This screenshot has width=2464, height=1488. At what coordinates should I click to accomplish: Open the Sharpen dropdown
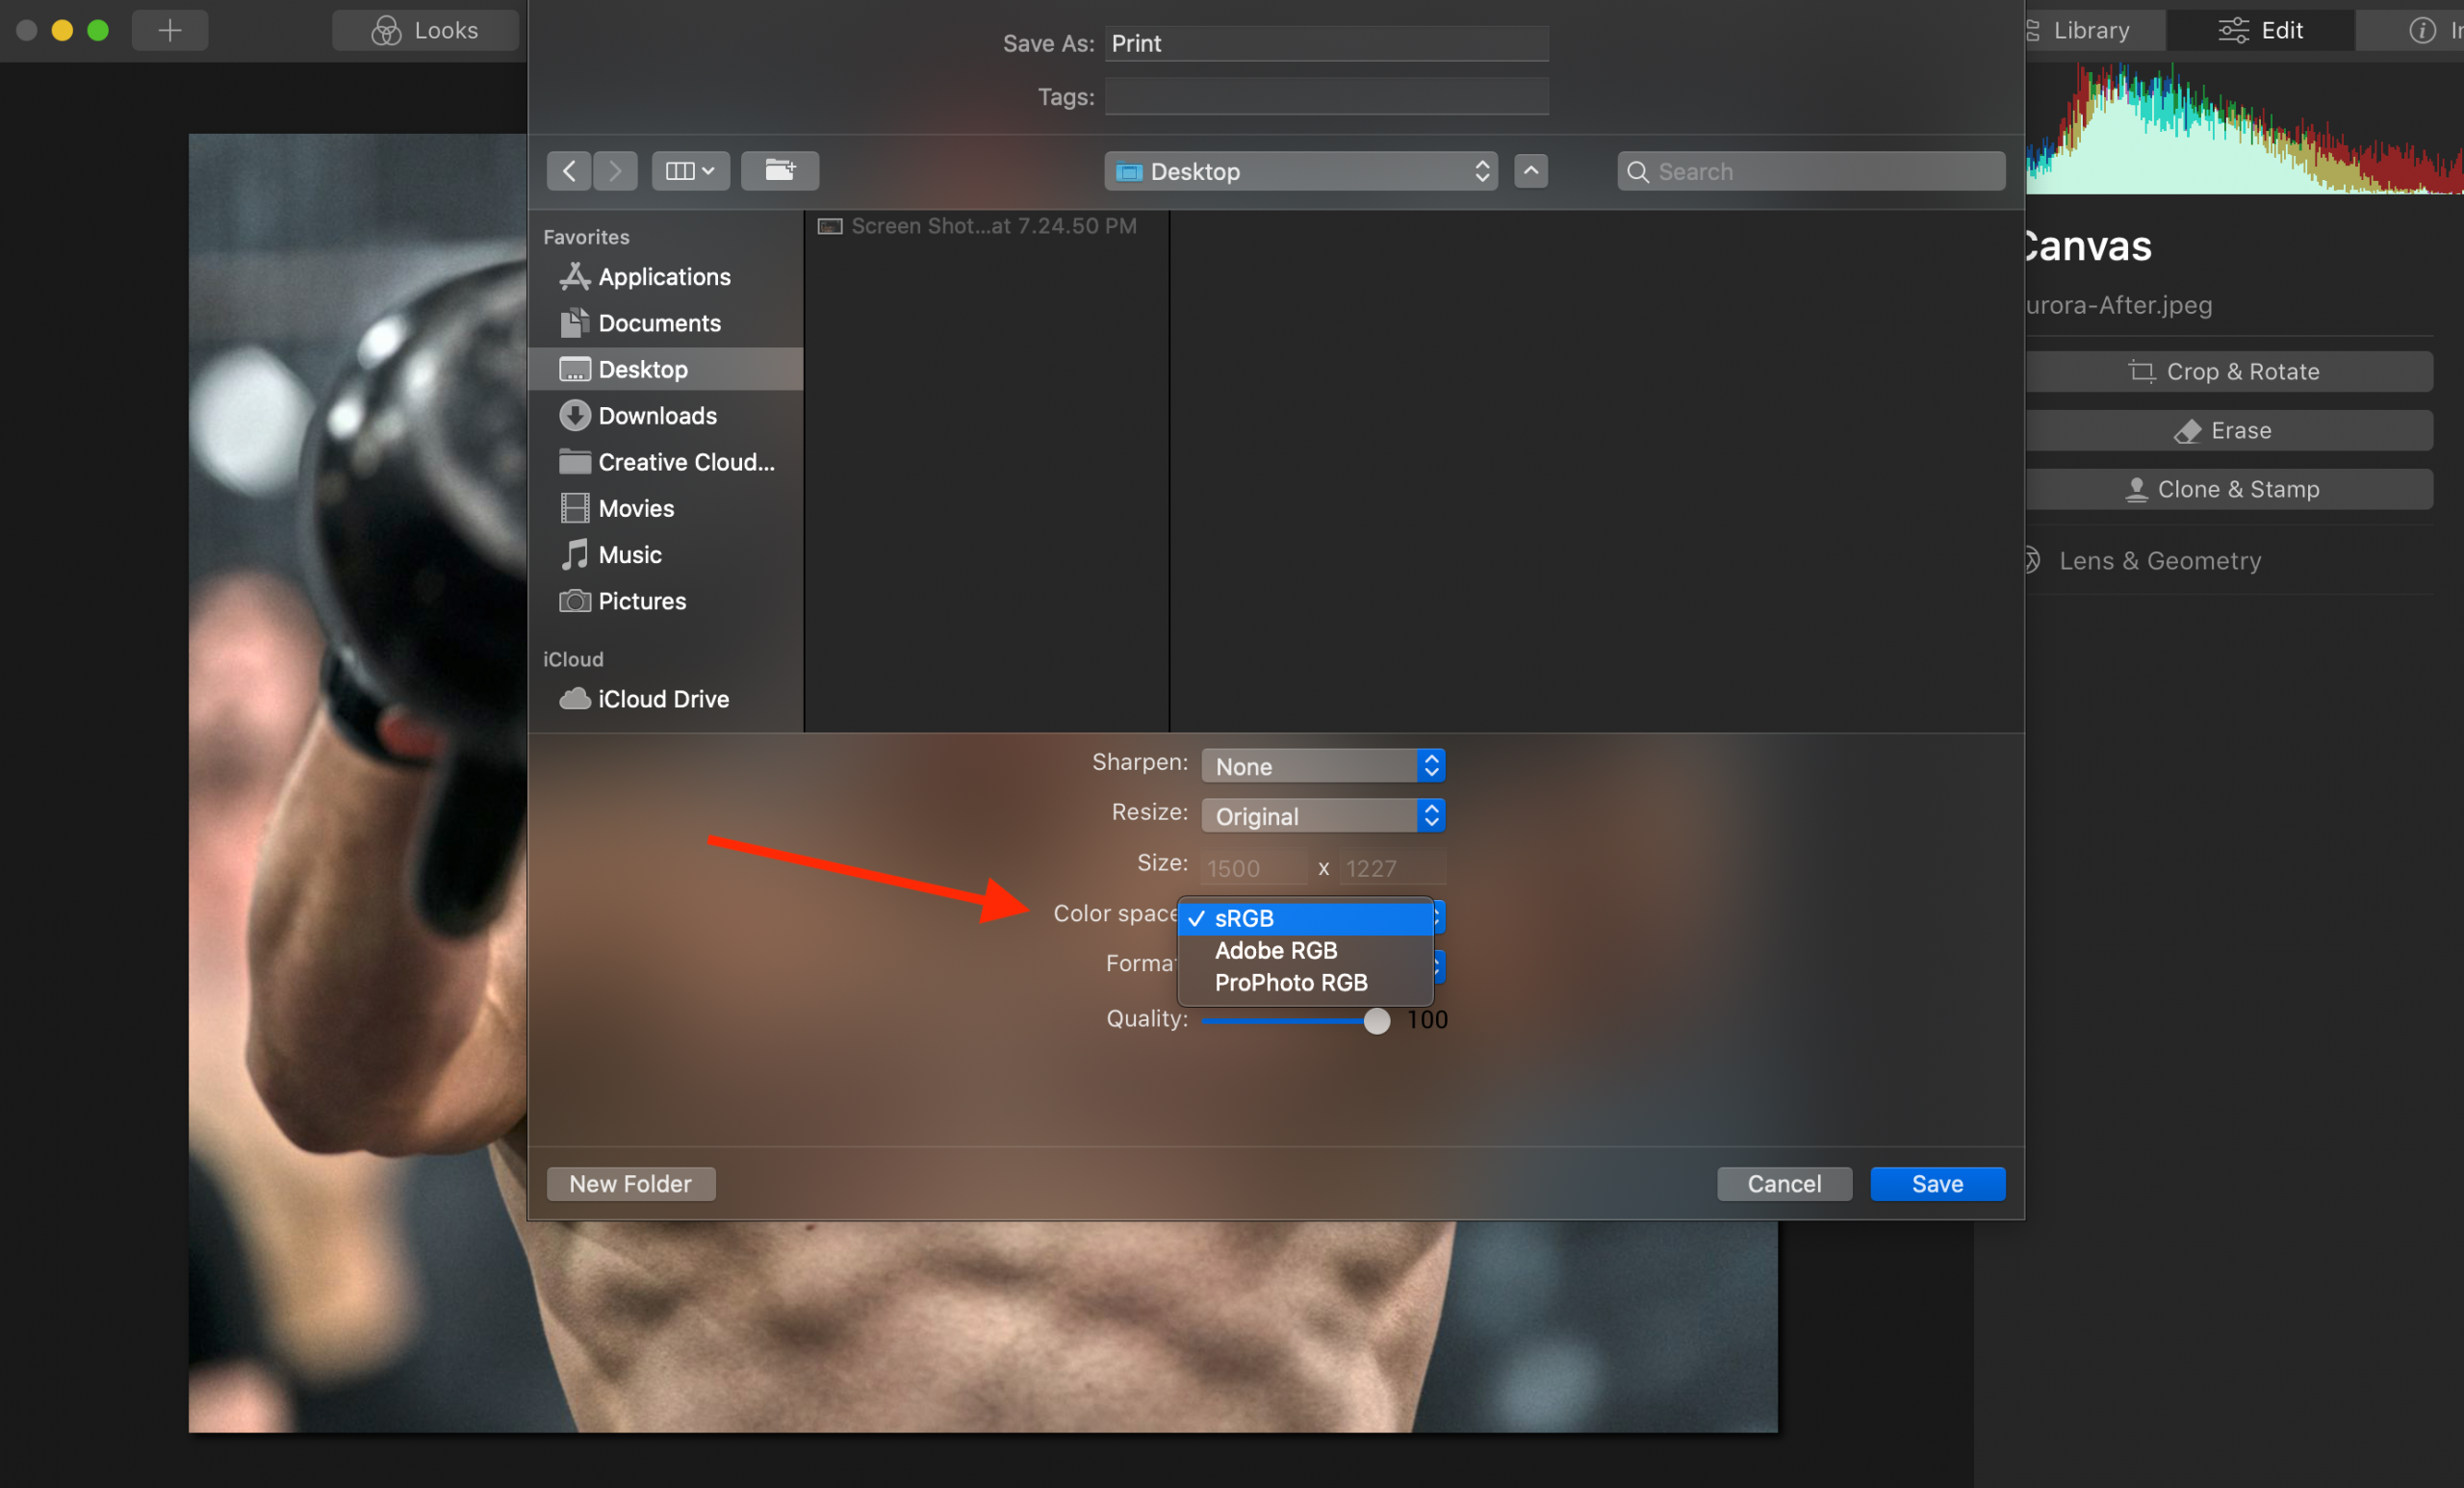pyautogui.click(x=1322, y=766)
